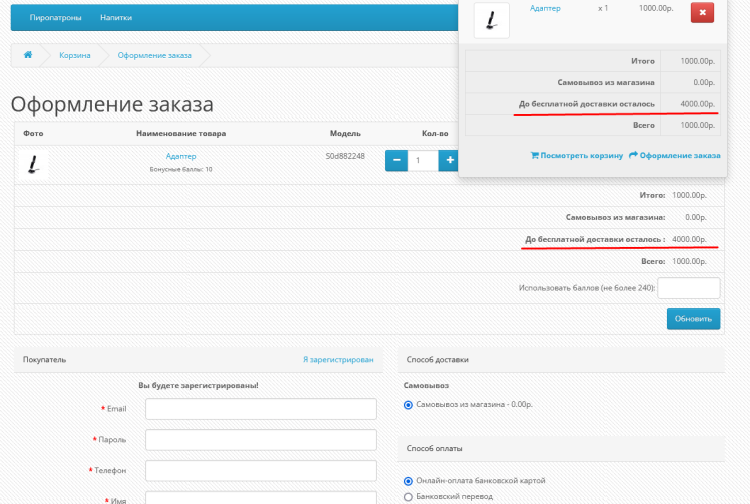Choose Банковский перевод payment method
The image size is (750, 504).
click(x=408, y=497)
